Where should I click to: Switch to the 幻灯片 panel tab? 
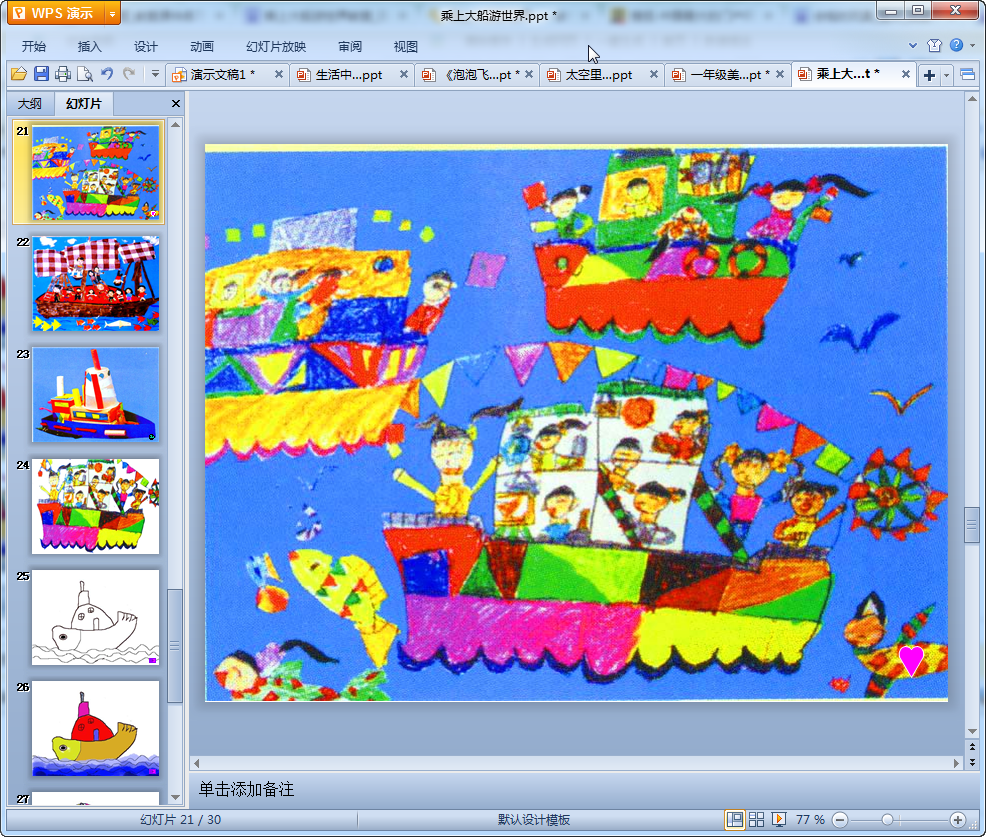click(83, 104)
